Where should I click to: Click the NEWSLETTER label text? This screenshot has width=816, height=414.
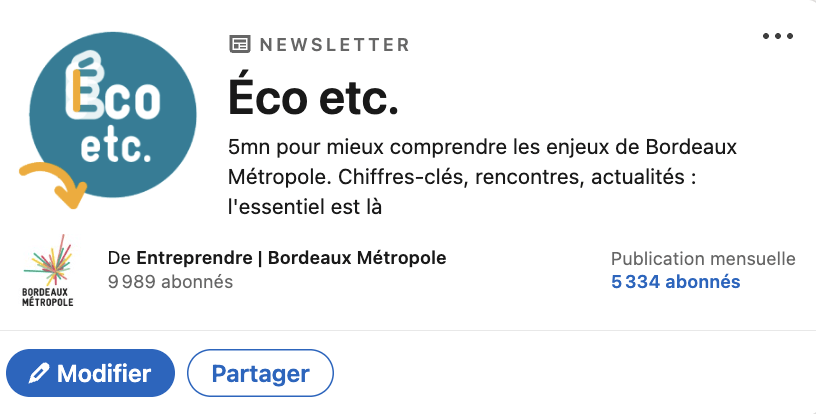pyautogui.click(x=335, y=45)
